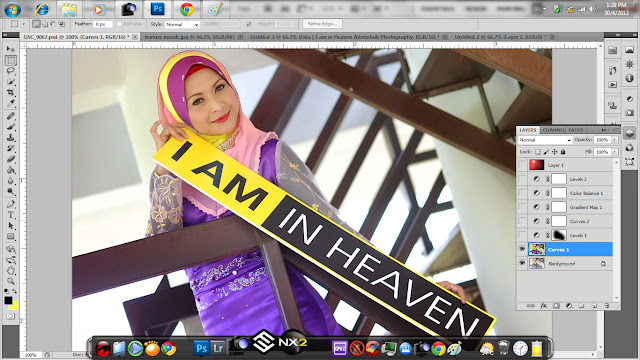Screen dimensions: 640x360
Task: Select the Eyedropper tool
Action: tap(11, 104)
